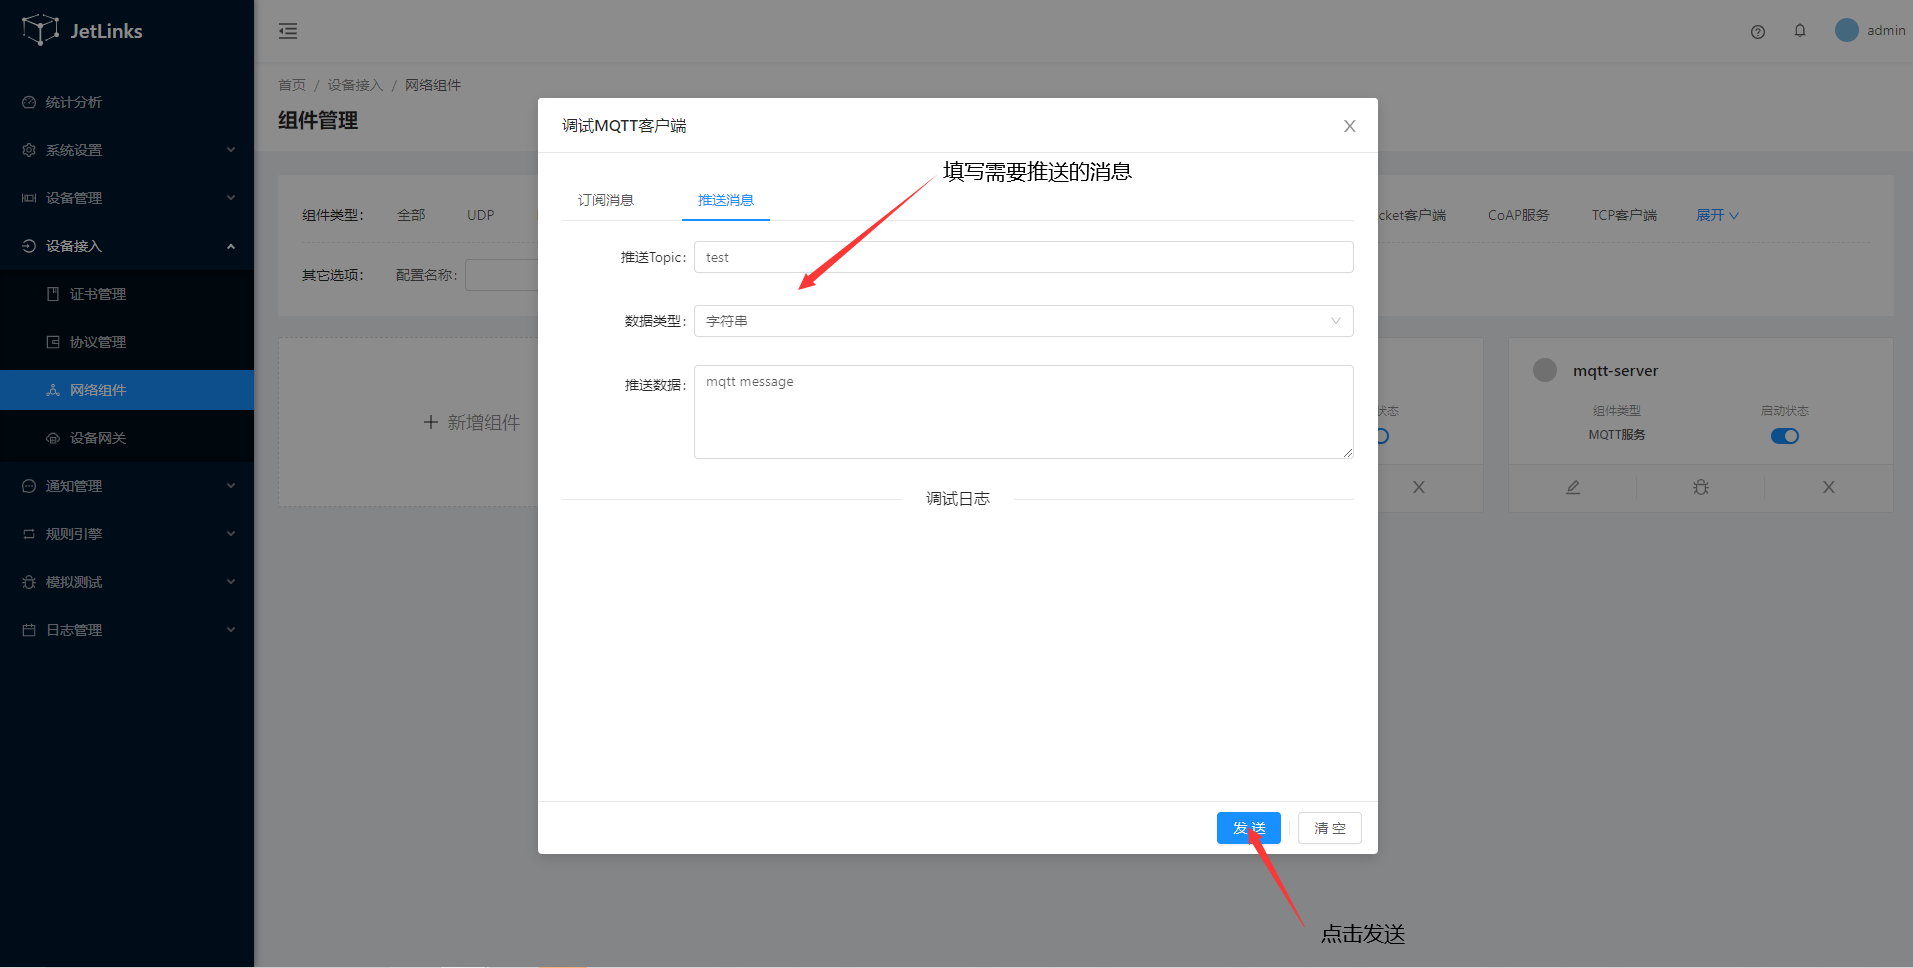The height and width of the screenshot is (968, 1913).
Task: Click the 清空 button
Action: point(1329,827)
